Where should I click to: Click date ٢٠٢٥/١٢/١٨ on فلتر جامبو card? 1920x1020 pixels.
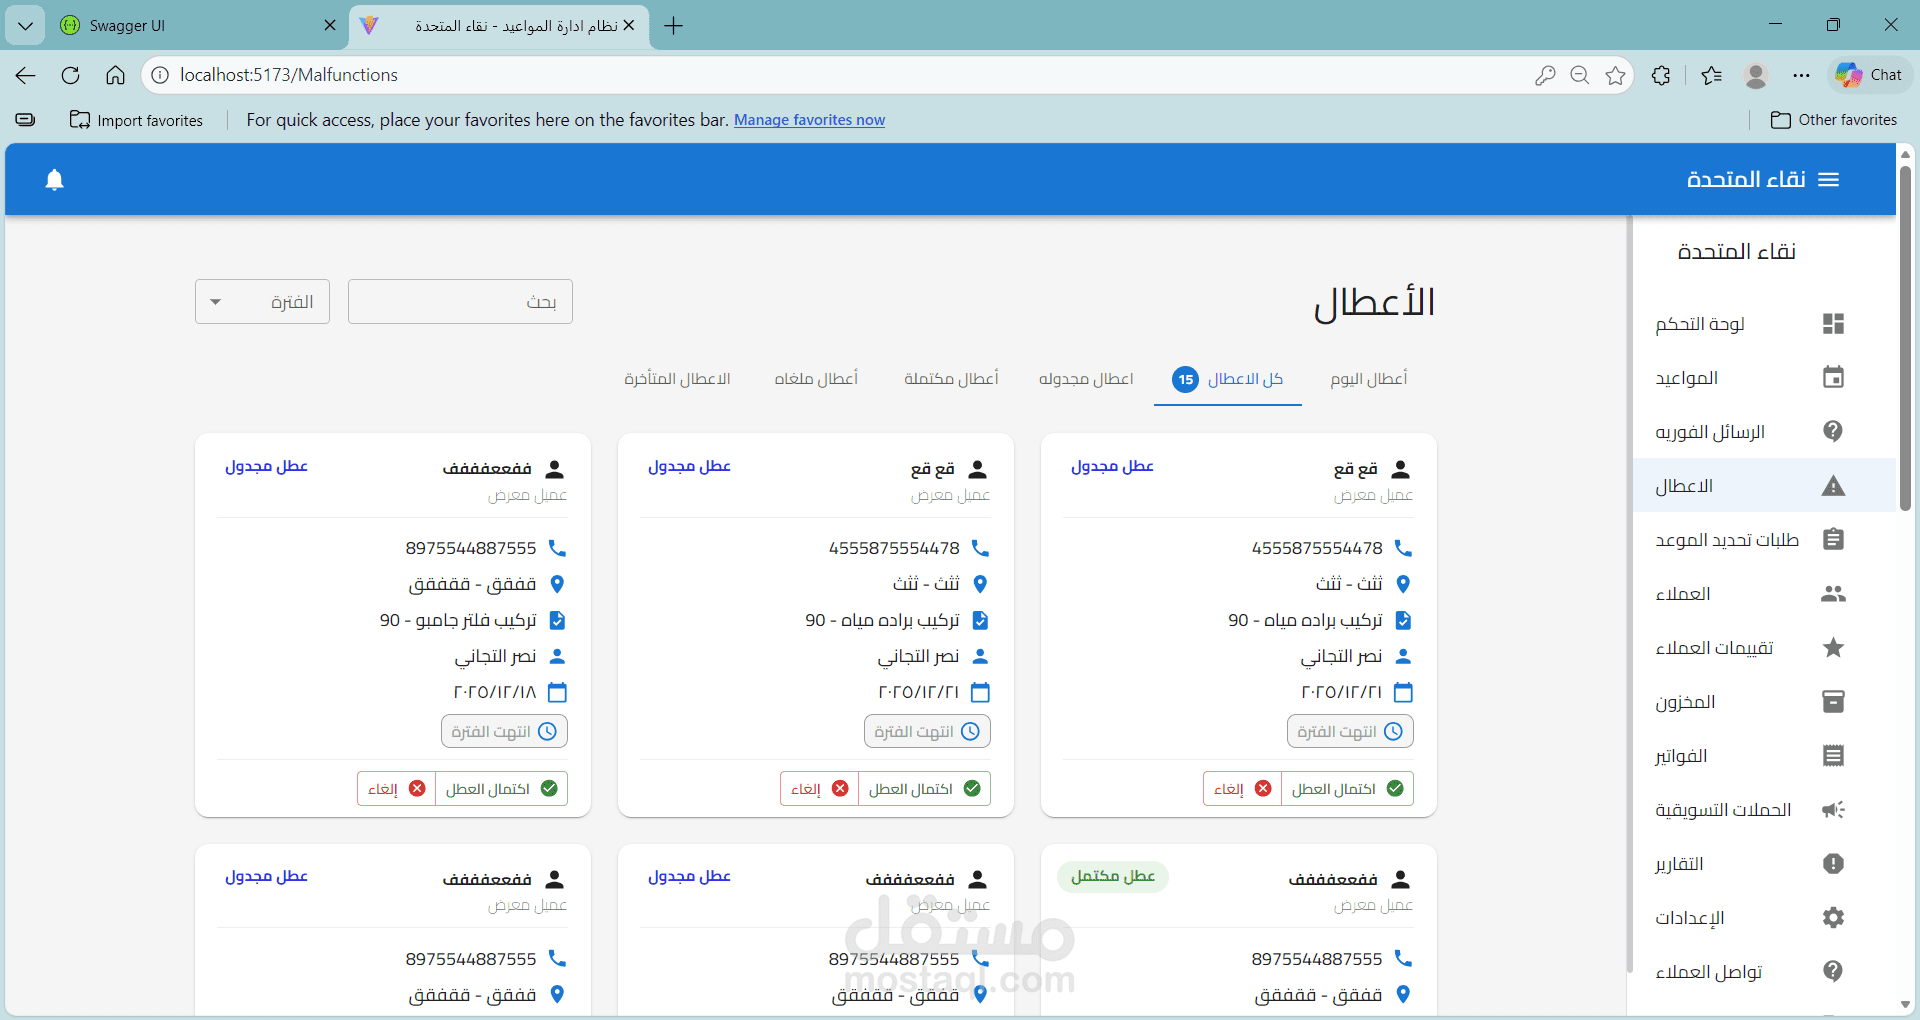[x=495, y=692]
